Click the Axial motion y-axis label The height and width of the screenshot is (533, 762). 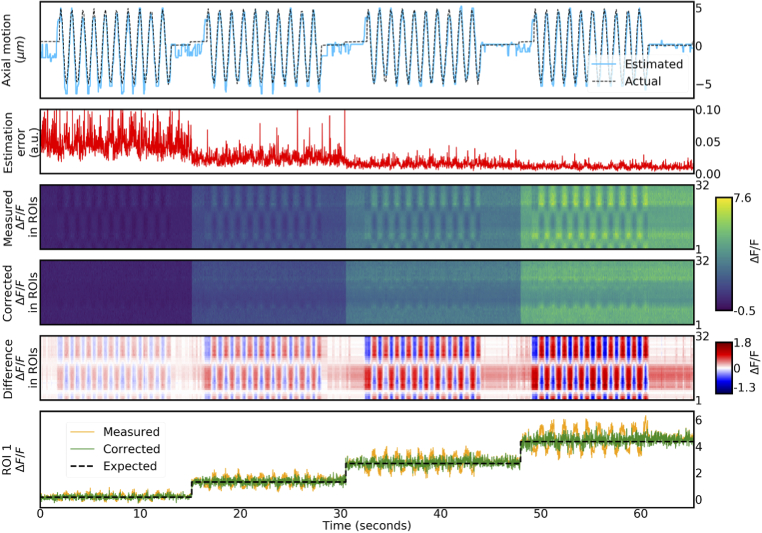coord(14,47)
